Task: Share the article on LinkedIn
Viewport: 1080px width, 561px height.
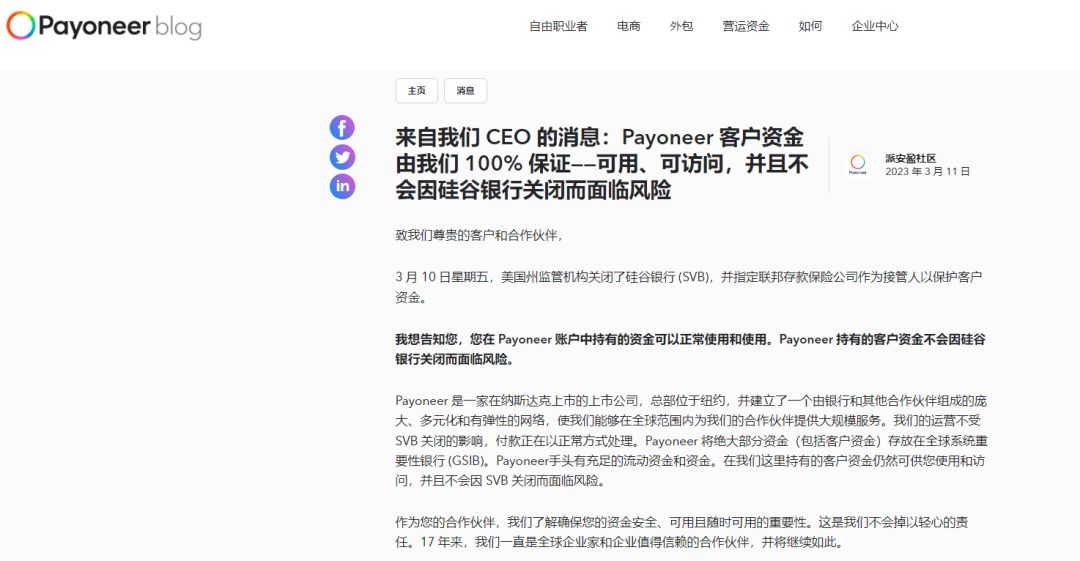Action: (342, 186)
